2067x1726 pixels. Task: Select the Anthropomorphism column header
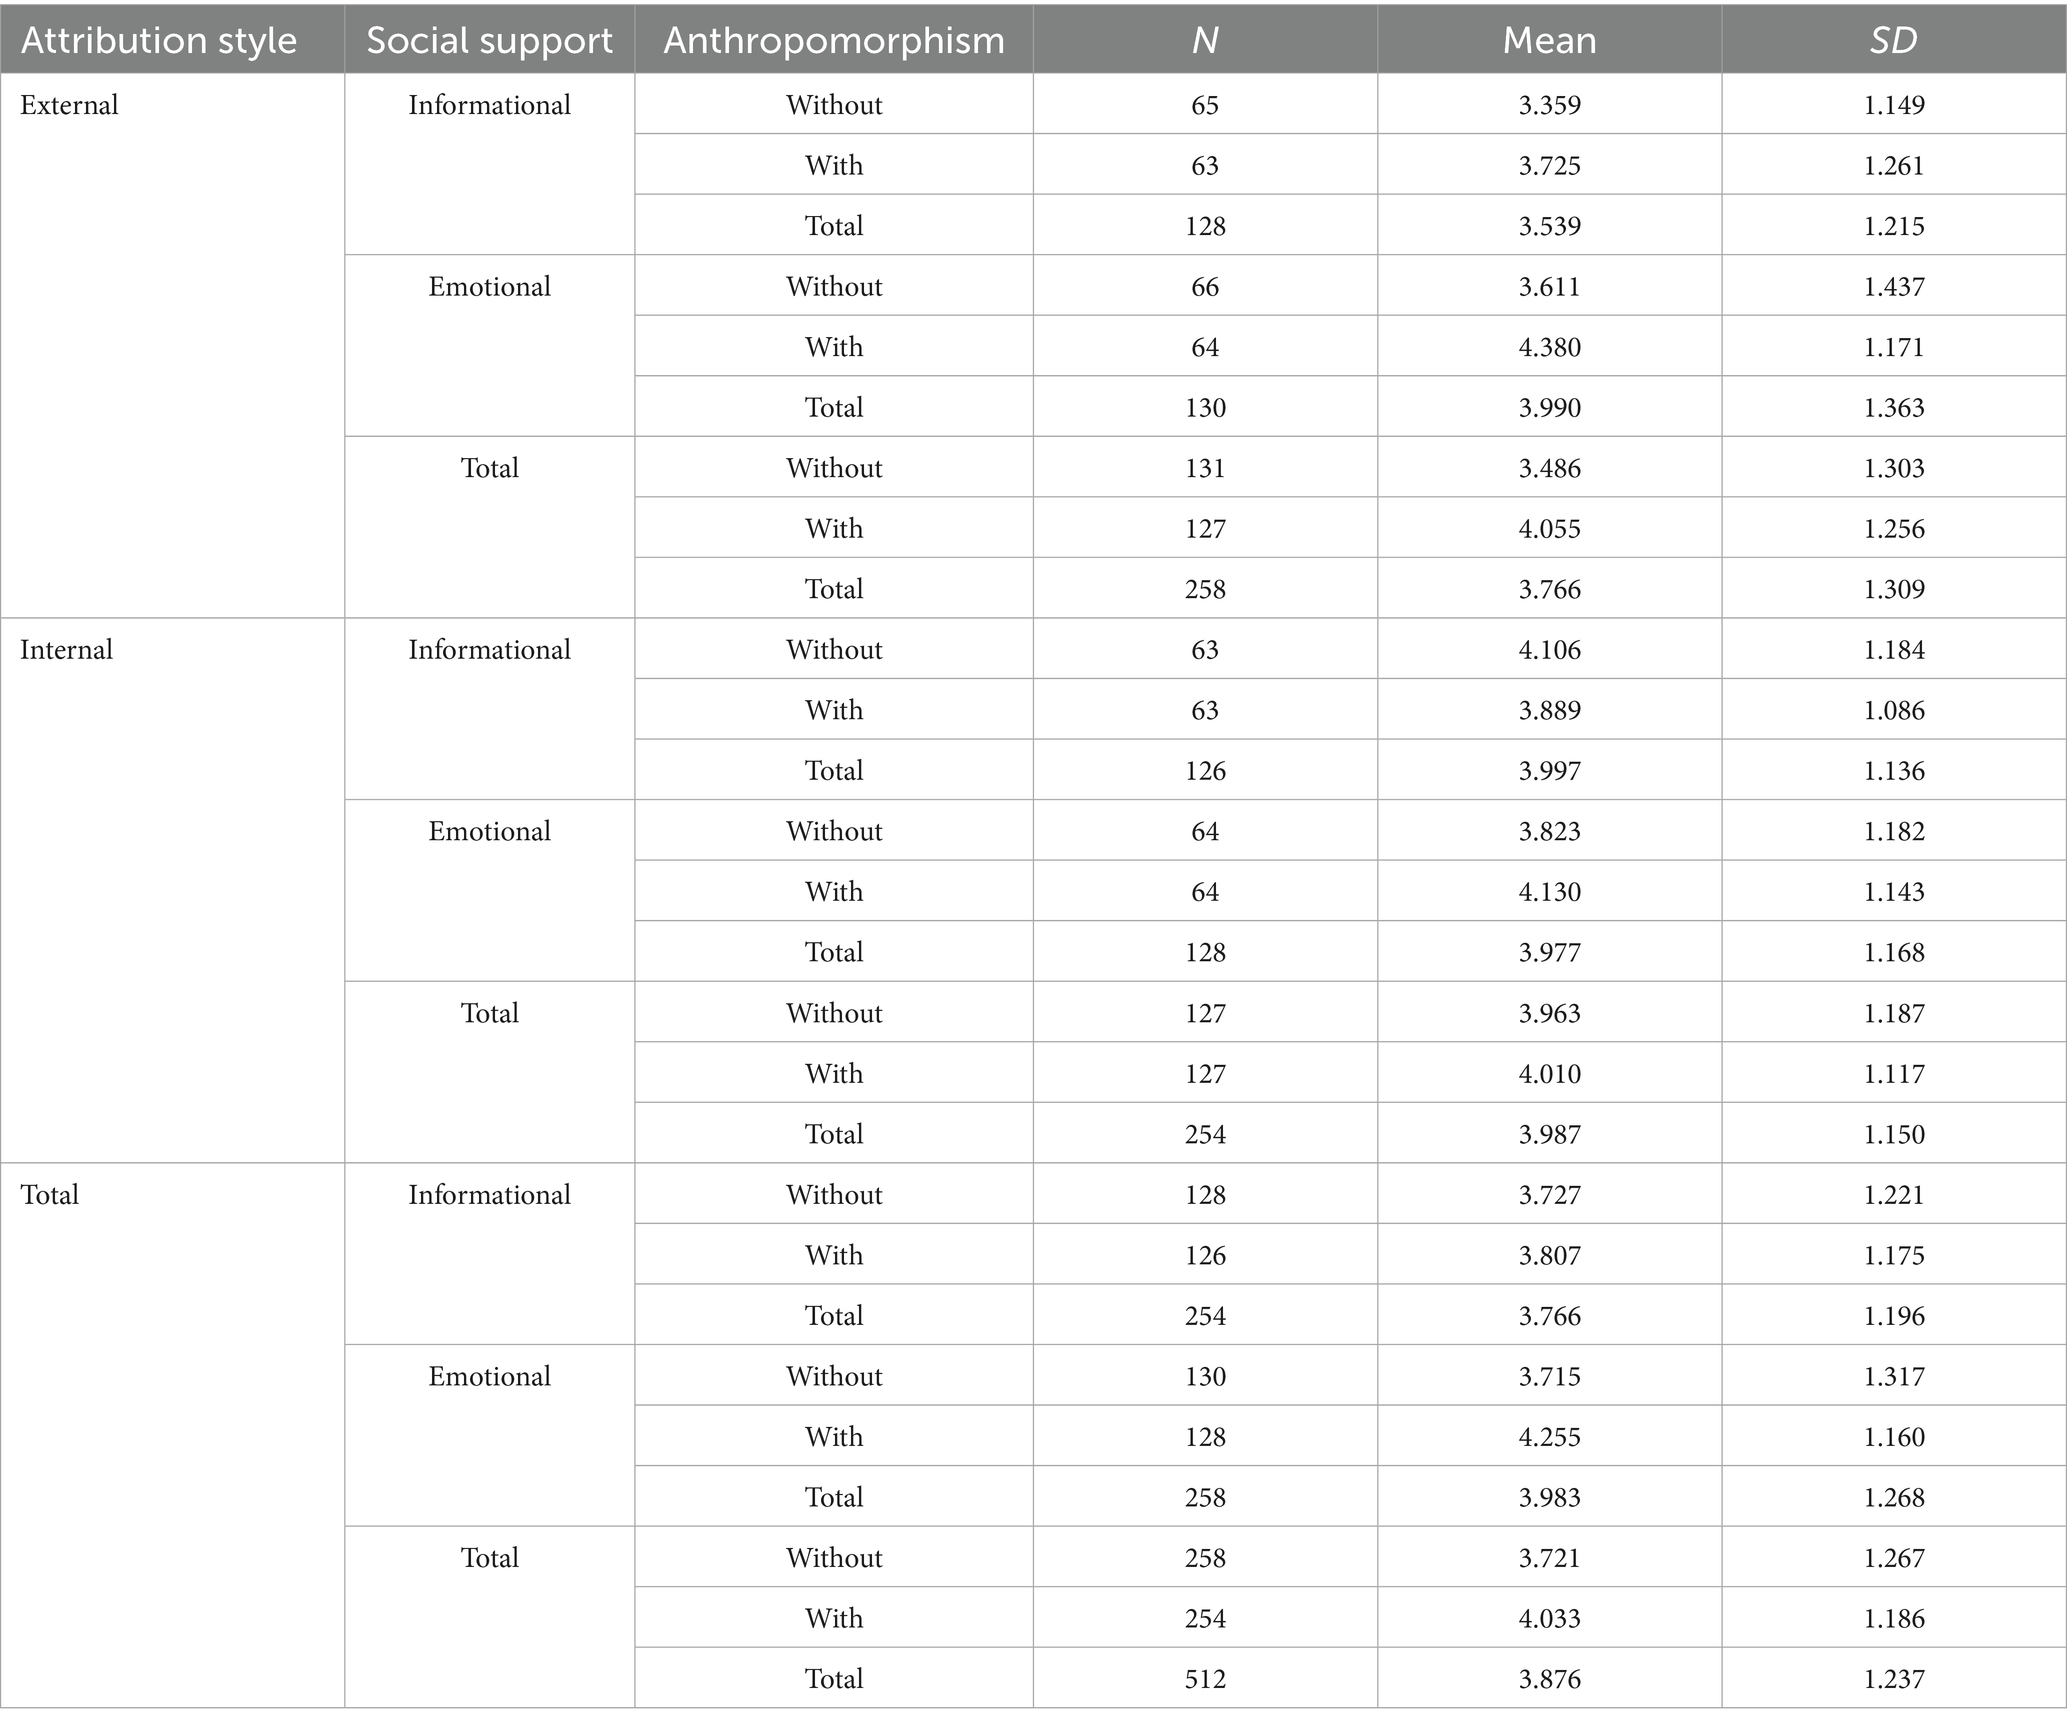(x=833, y=40)
